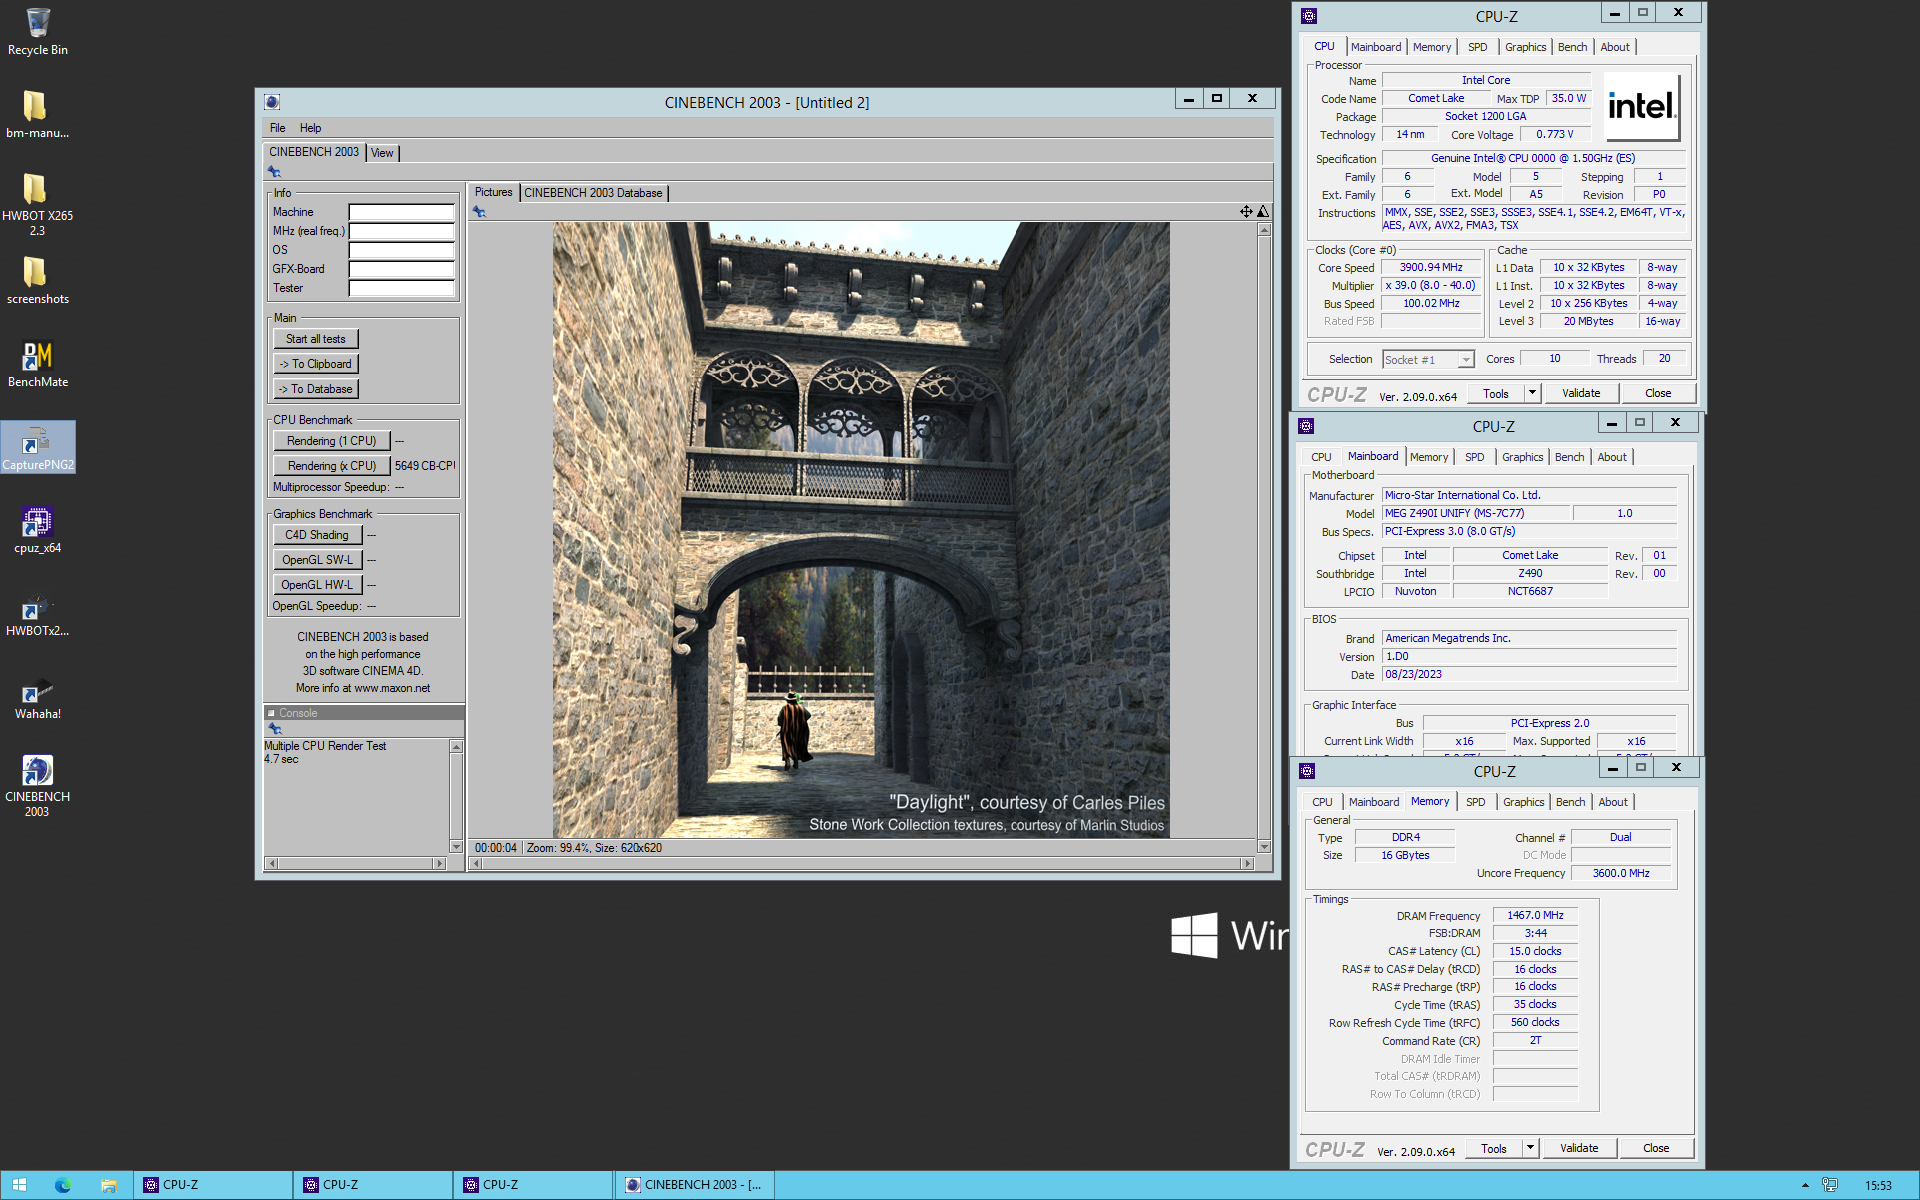Select the CINEBENCH 2003 desktop icon
Screen dimensions: 1920x1200
click(x=37, y=785)
